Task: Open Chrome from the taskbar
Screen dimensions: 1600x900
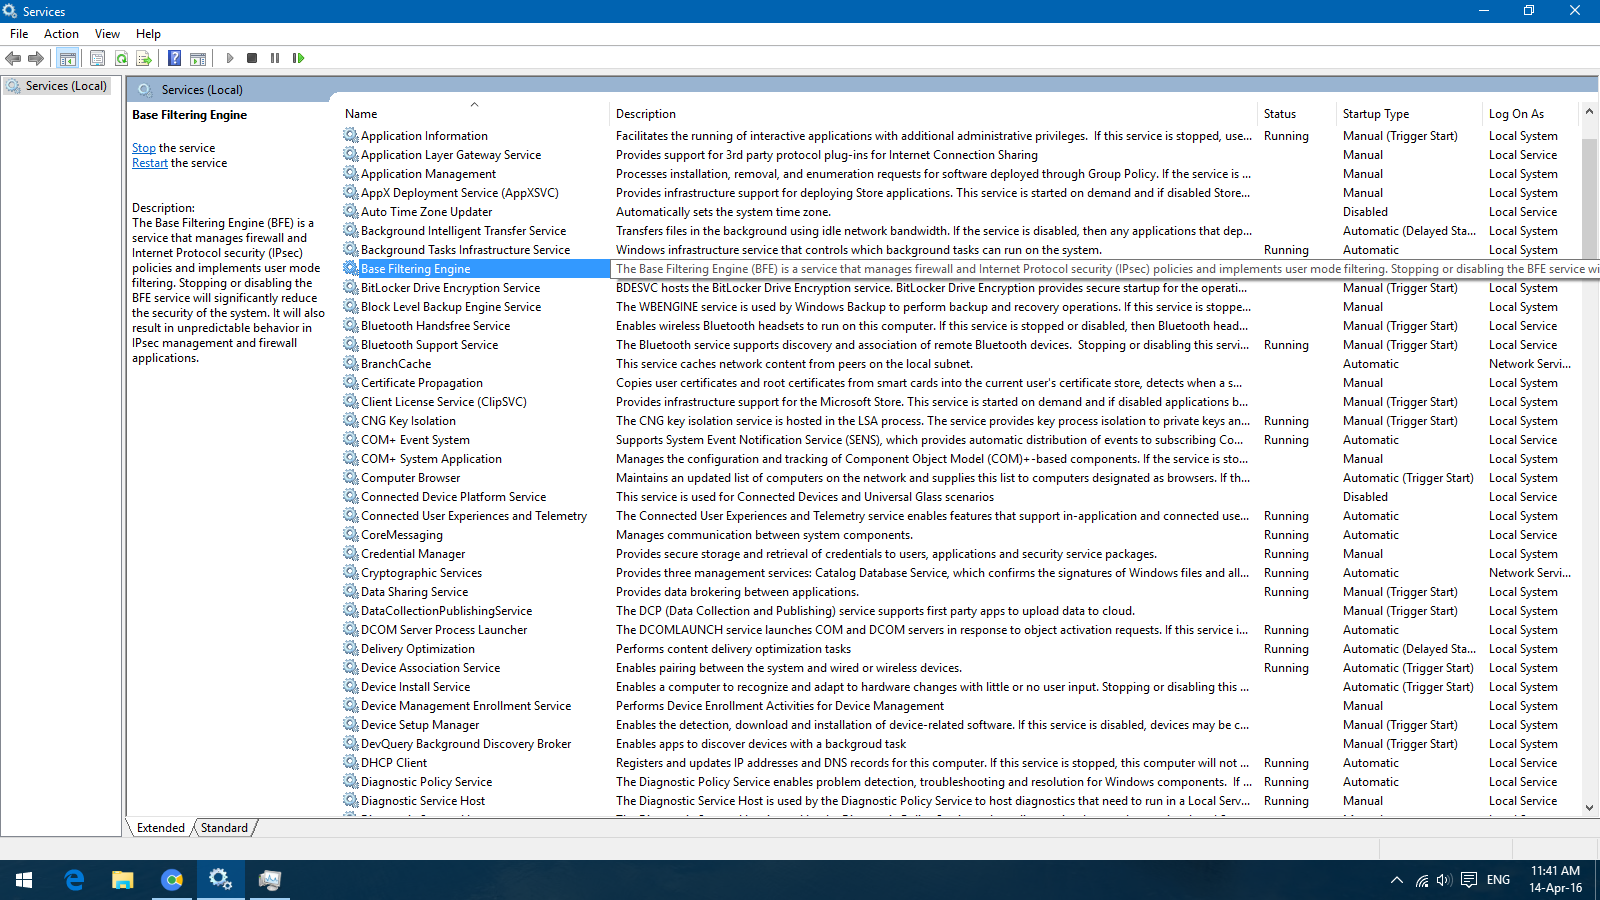Action: (x=172, y=880)
